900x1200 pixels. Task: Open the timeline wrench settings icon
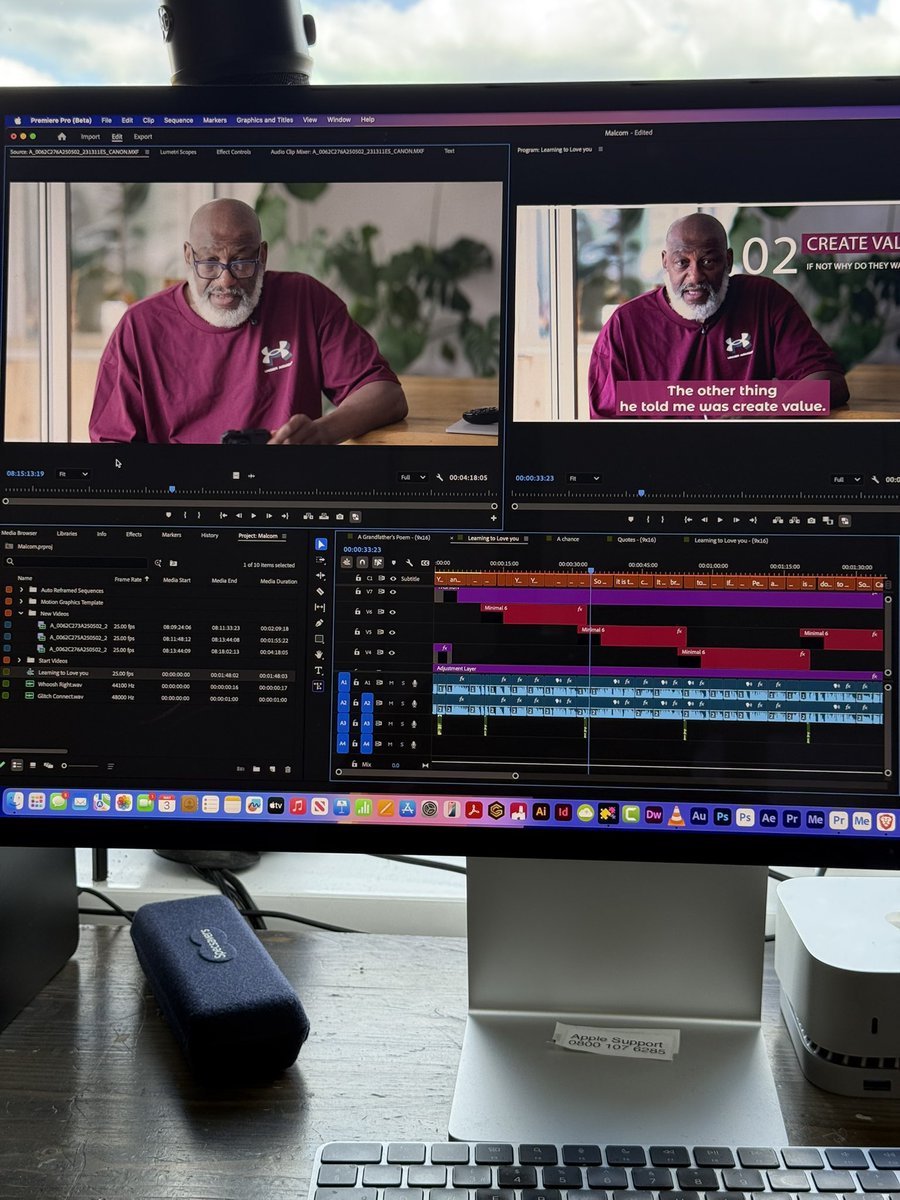[x=410, y=563]
